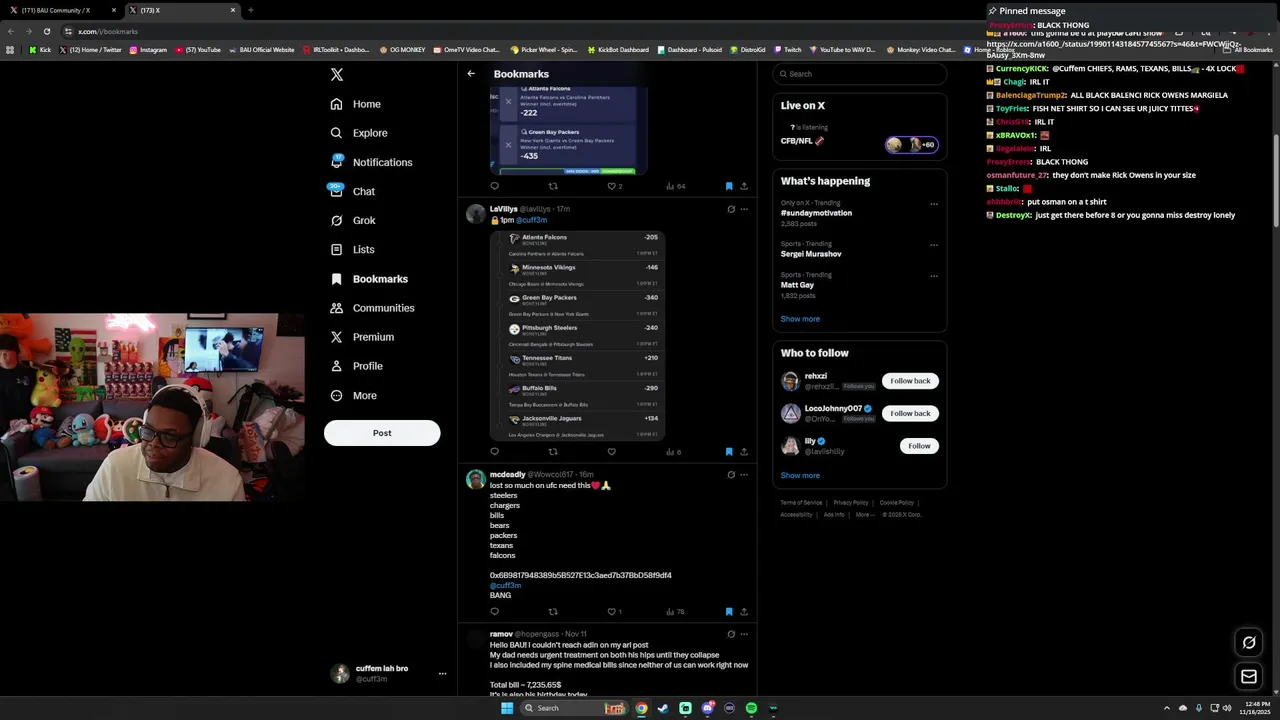This screenshot has height=720, width=1280.
Task: Open the @cuff3m mention in LaVillys post
Action: point(532,220)
